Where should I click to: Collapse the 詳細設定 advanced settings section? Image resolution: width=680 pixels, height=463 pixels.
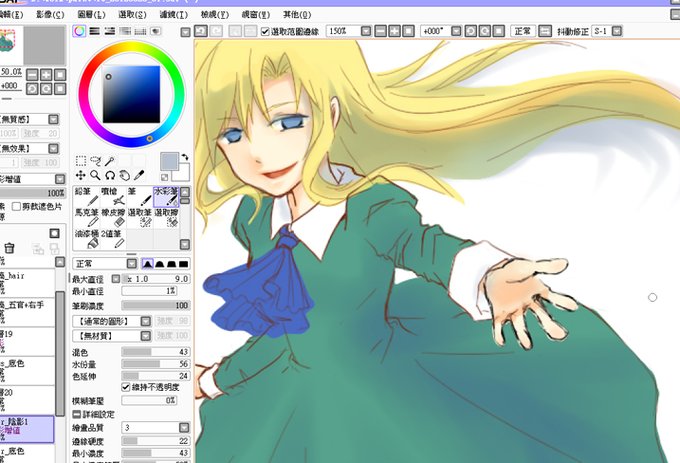(x=76, y=414)
